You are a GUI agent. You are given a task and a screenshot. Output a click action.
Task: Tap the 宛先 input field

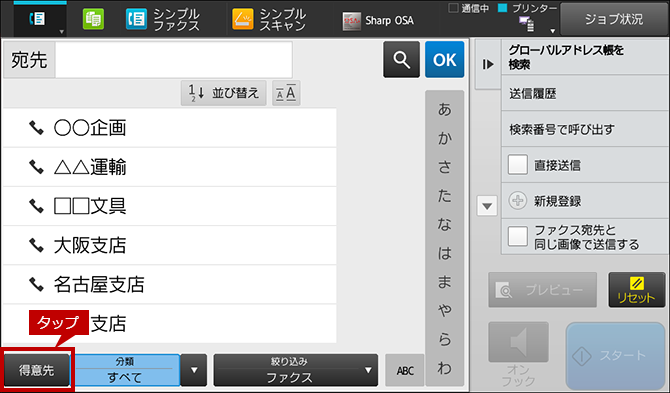click(x=174, y=60)
